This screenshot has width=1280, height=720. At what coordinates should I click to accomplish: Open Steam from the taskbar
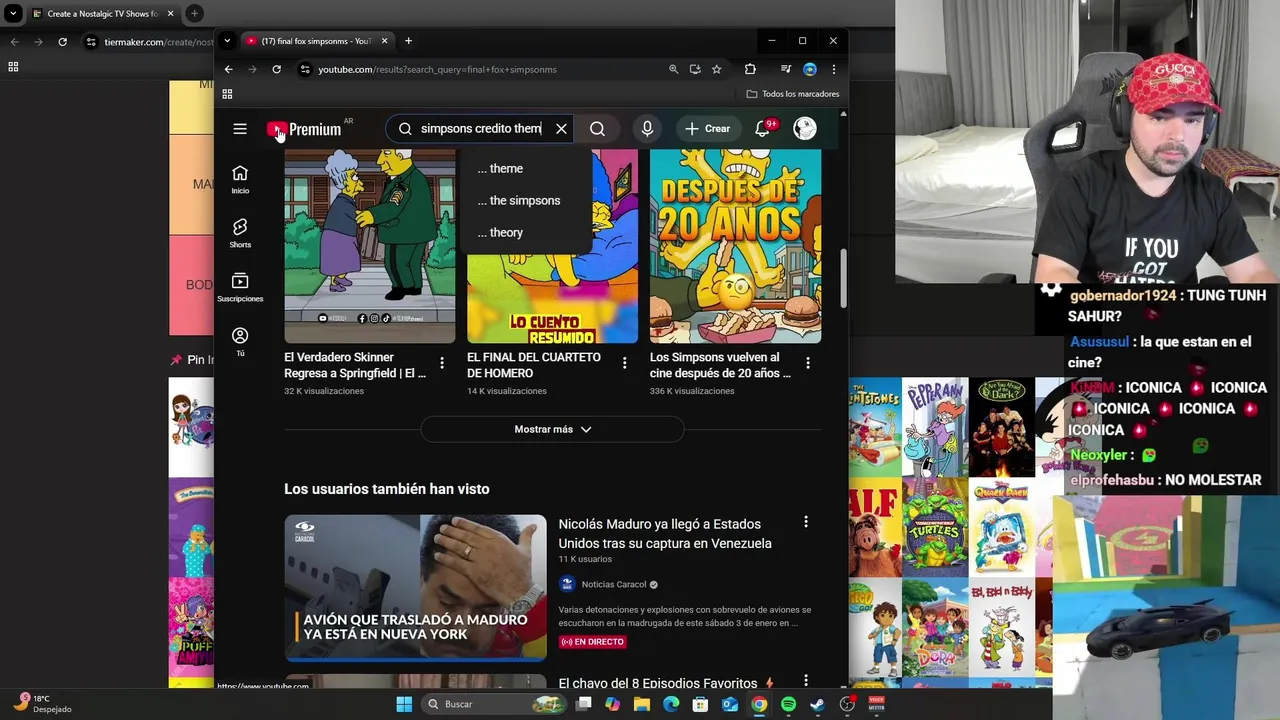point(817,704)
